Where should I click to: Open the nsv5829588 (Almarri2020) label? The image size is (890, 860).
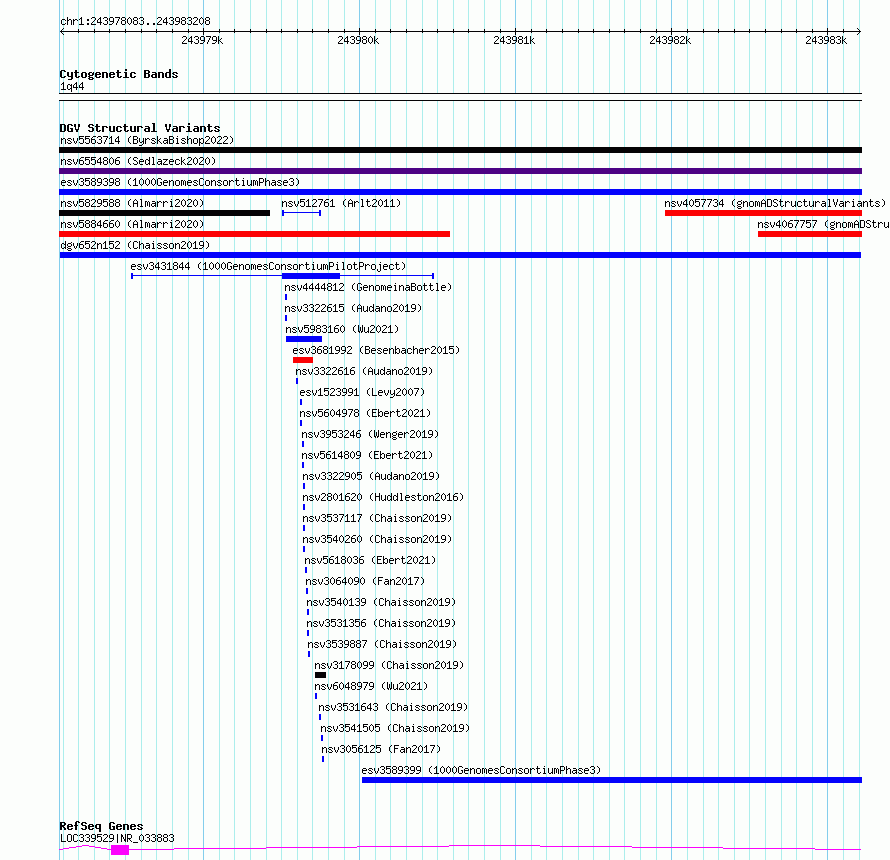[132, 203]
